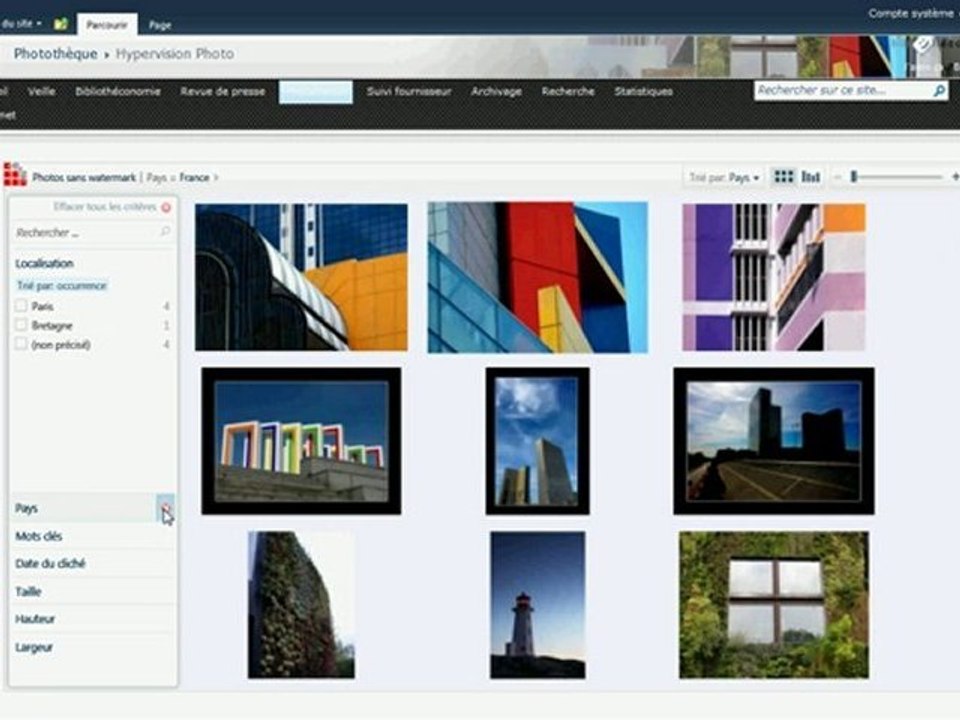Open the Trié par Pays dropdown
The width and height of the screenshot is (960, 720).
pyautogui.click(x=724, y=178)
